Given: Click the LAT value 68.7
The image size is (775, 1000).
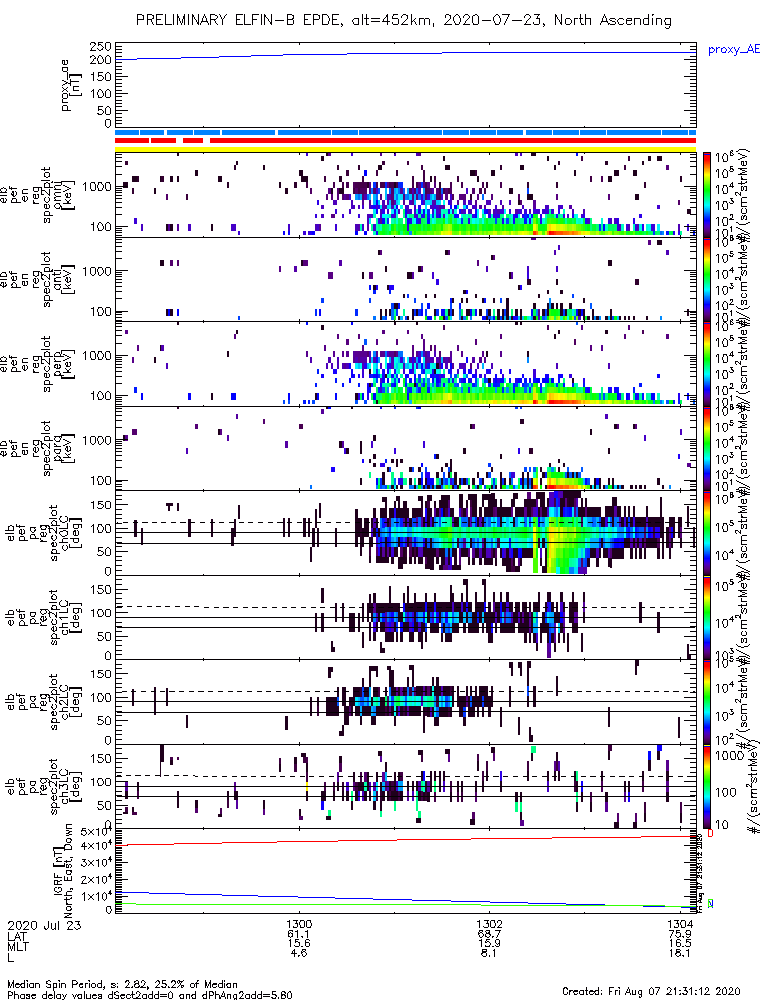Looking at the screenshot, I should coord(489,934).
